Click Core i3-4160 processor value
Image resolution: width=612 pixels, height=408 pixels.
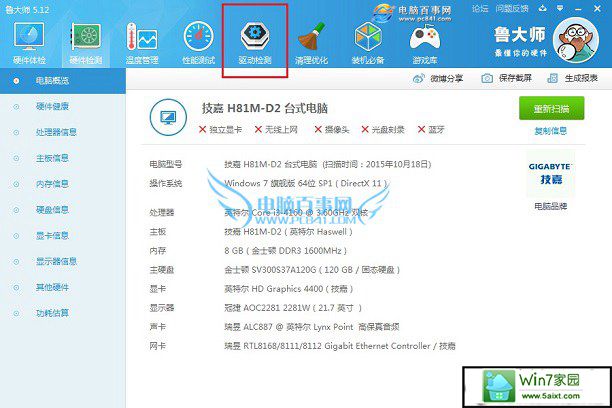tap(296, 213)
